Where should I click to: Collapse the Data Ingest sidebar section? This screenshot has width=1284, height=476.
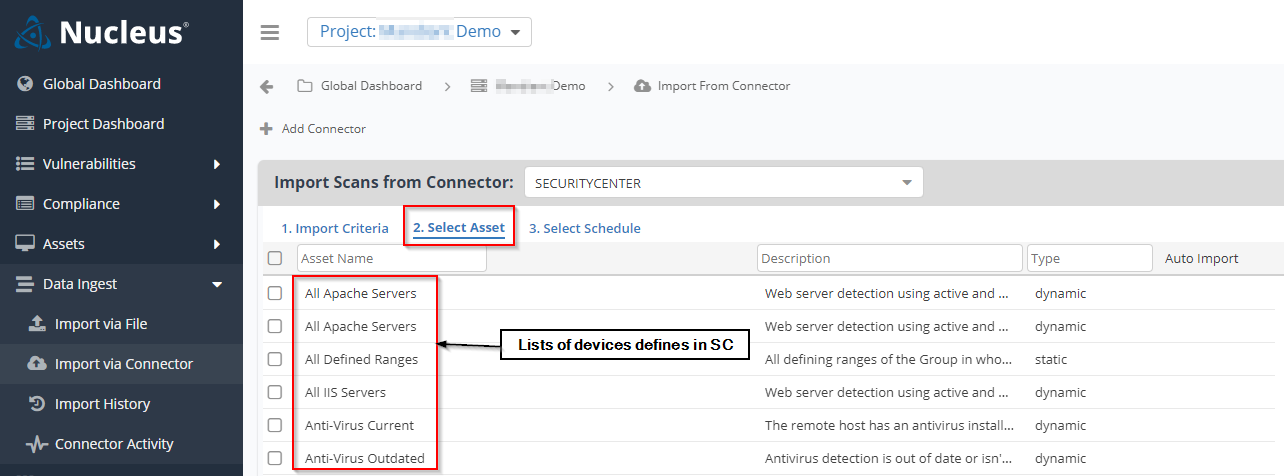point(217,285)
